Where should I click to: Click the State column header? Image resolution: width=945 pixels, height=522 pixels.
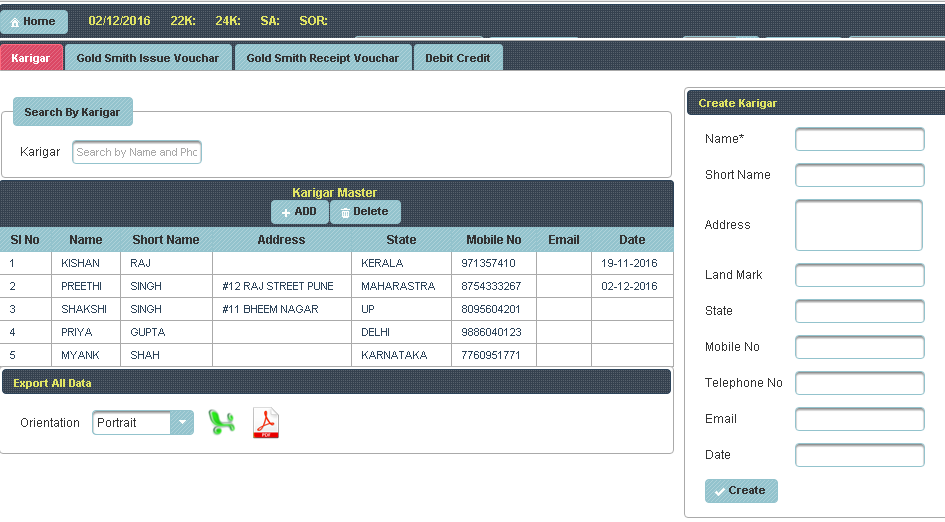(x=401, y=240)
